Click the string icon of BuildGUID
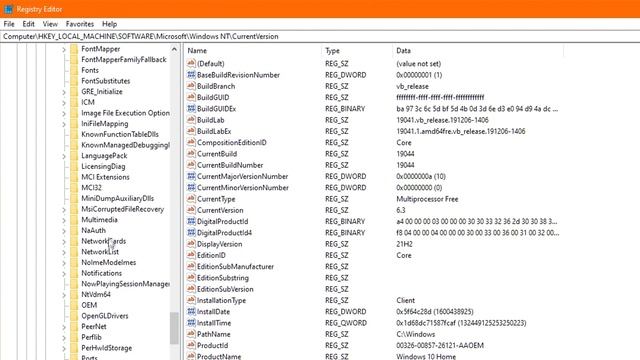The width and height of the screenshot is (640, 360). [191, 97]
